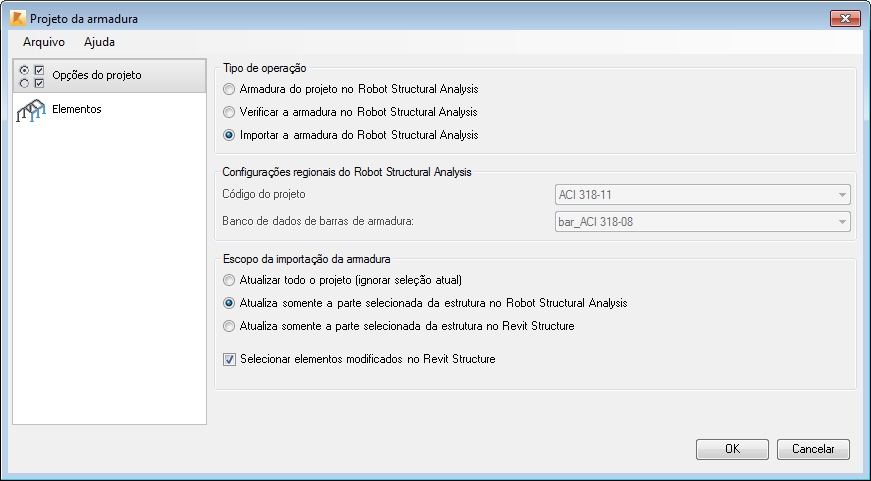Toggle Selecionar elementos modificados checkbox
The width and height of the screenshot is (871, 481).
(229, 359)
